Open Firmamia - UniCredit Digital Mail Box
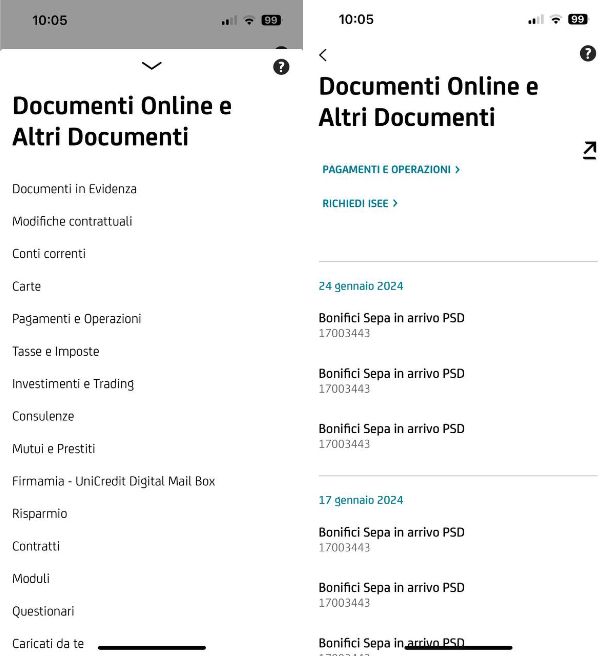Viewport: 610px width, 657px height. [113, 481]
